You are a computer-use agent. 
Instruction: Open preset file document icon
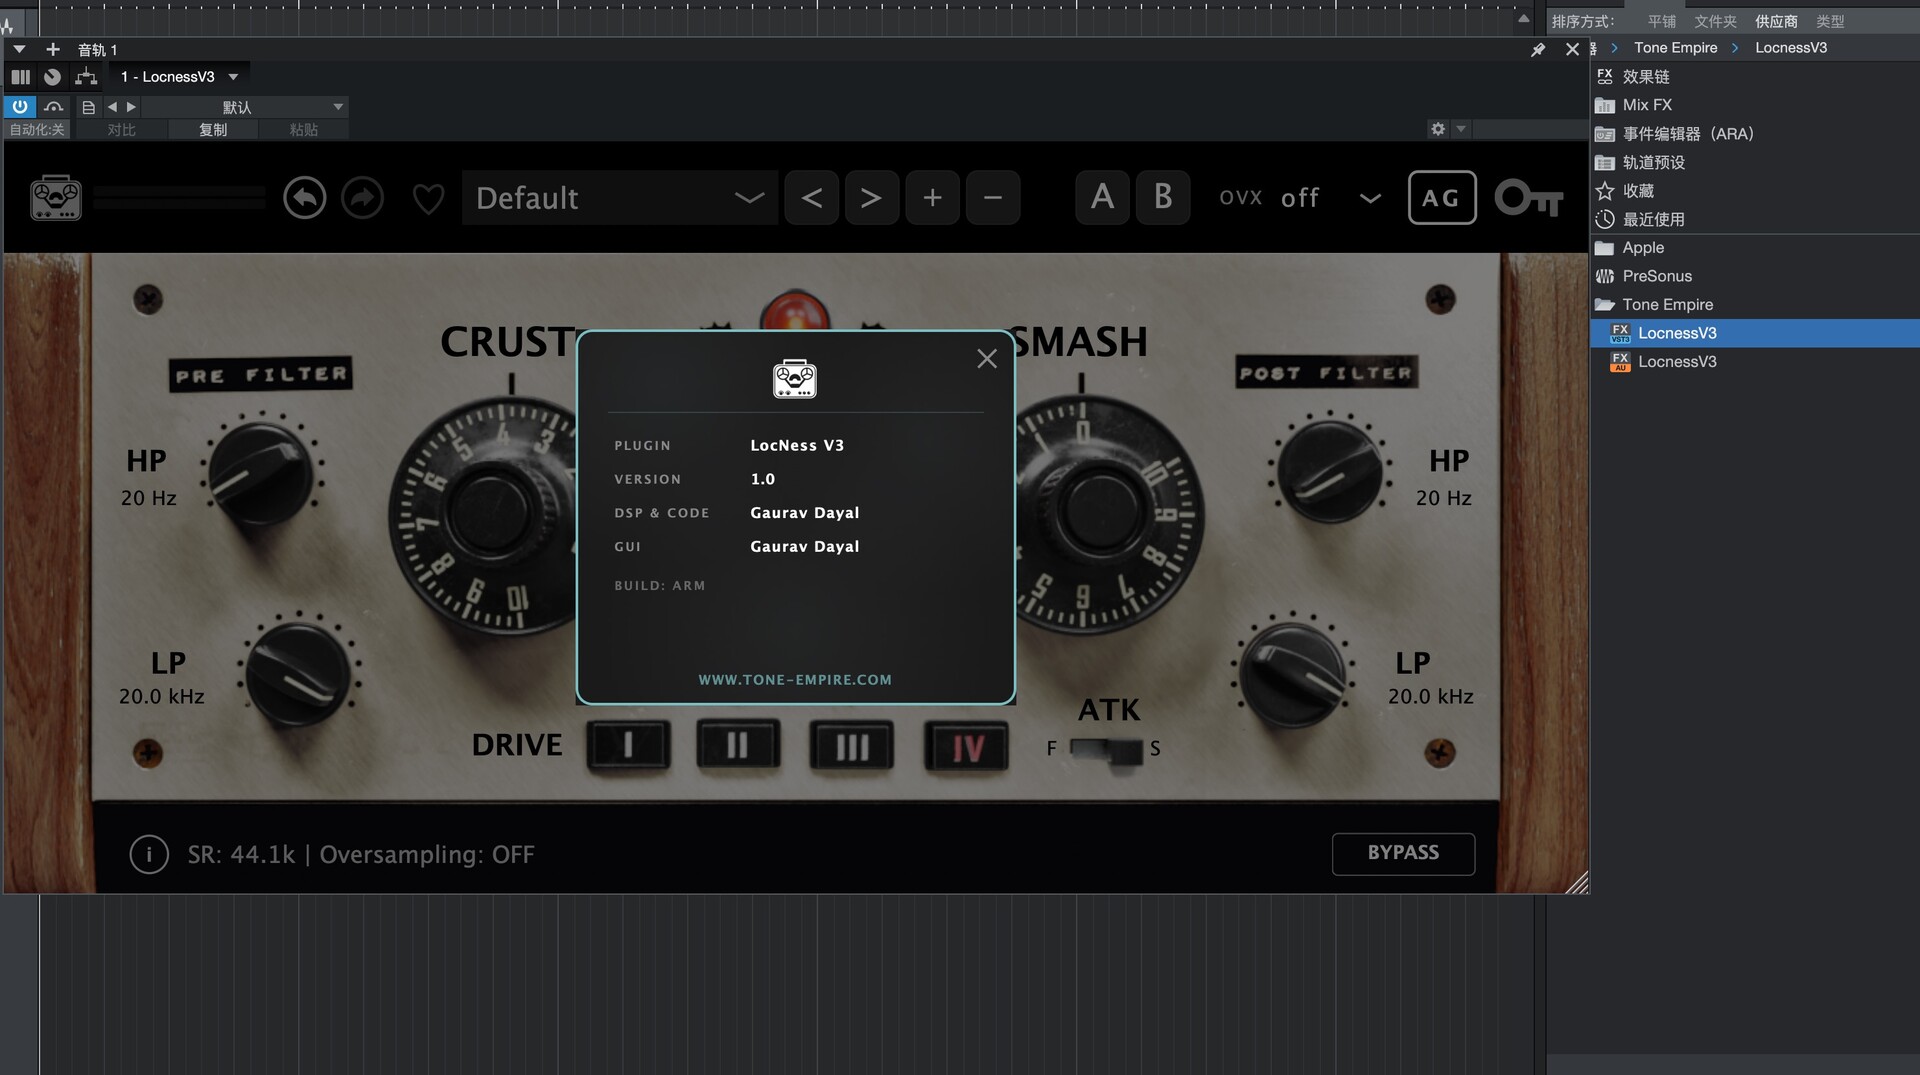(88, 107)
